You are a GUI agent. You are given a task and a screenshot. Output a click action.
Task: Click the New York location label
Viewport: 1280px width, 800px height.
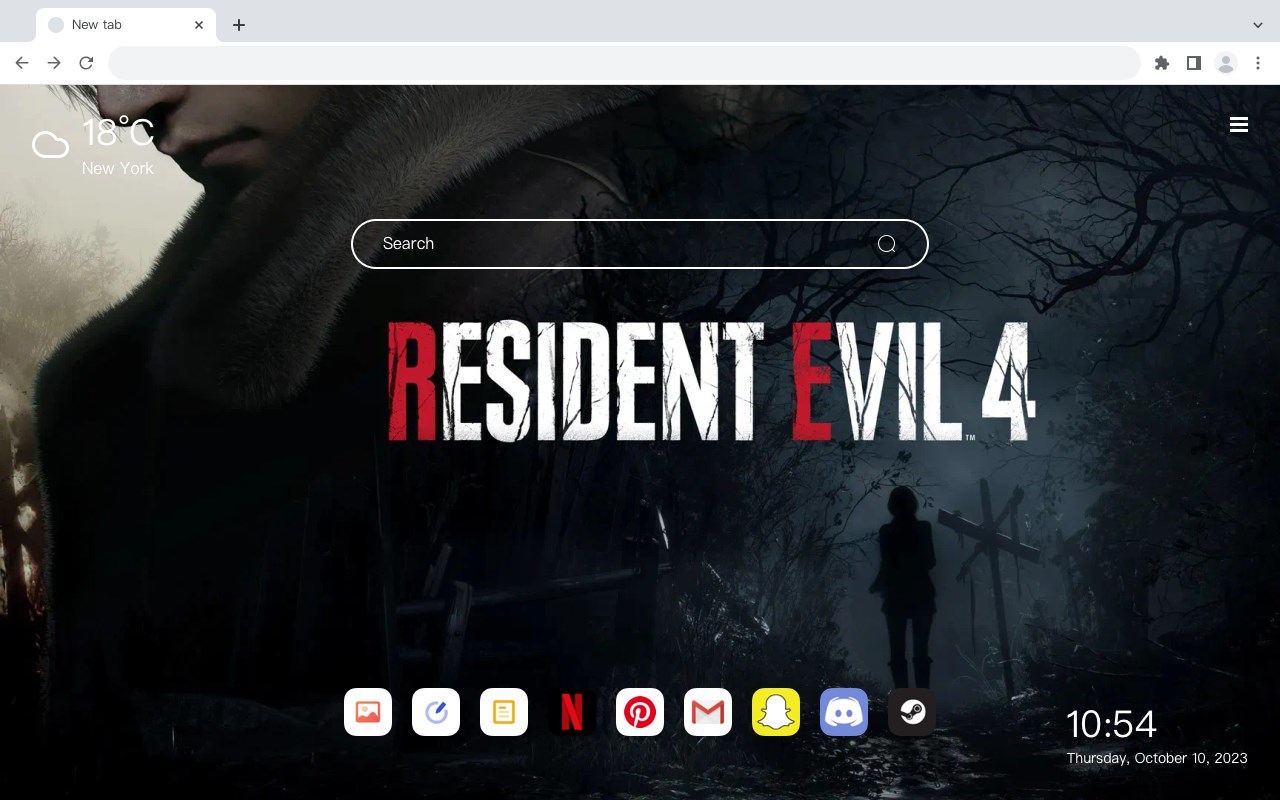click(x=118, y=169)
